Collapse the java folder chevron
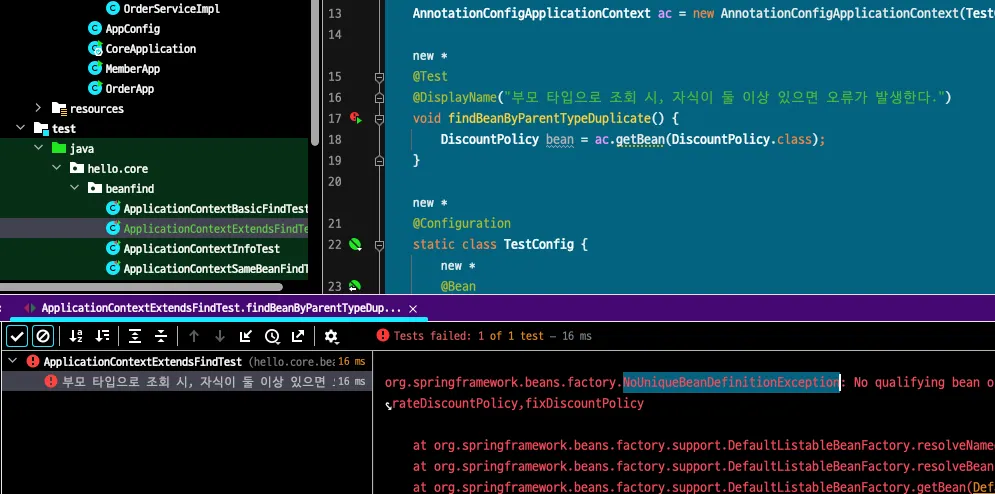 tap(39, 149)
